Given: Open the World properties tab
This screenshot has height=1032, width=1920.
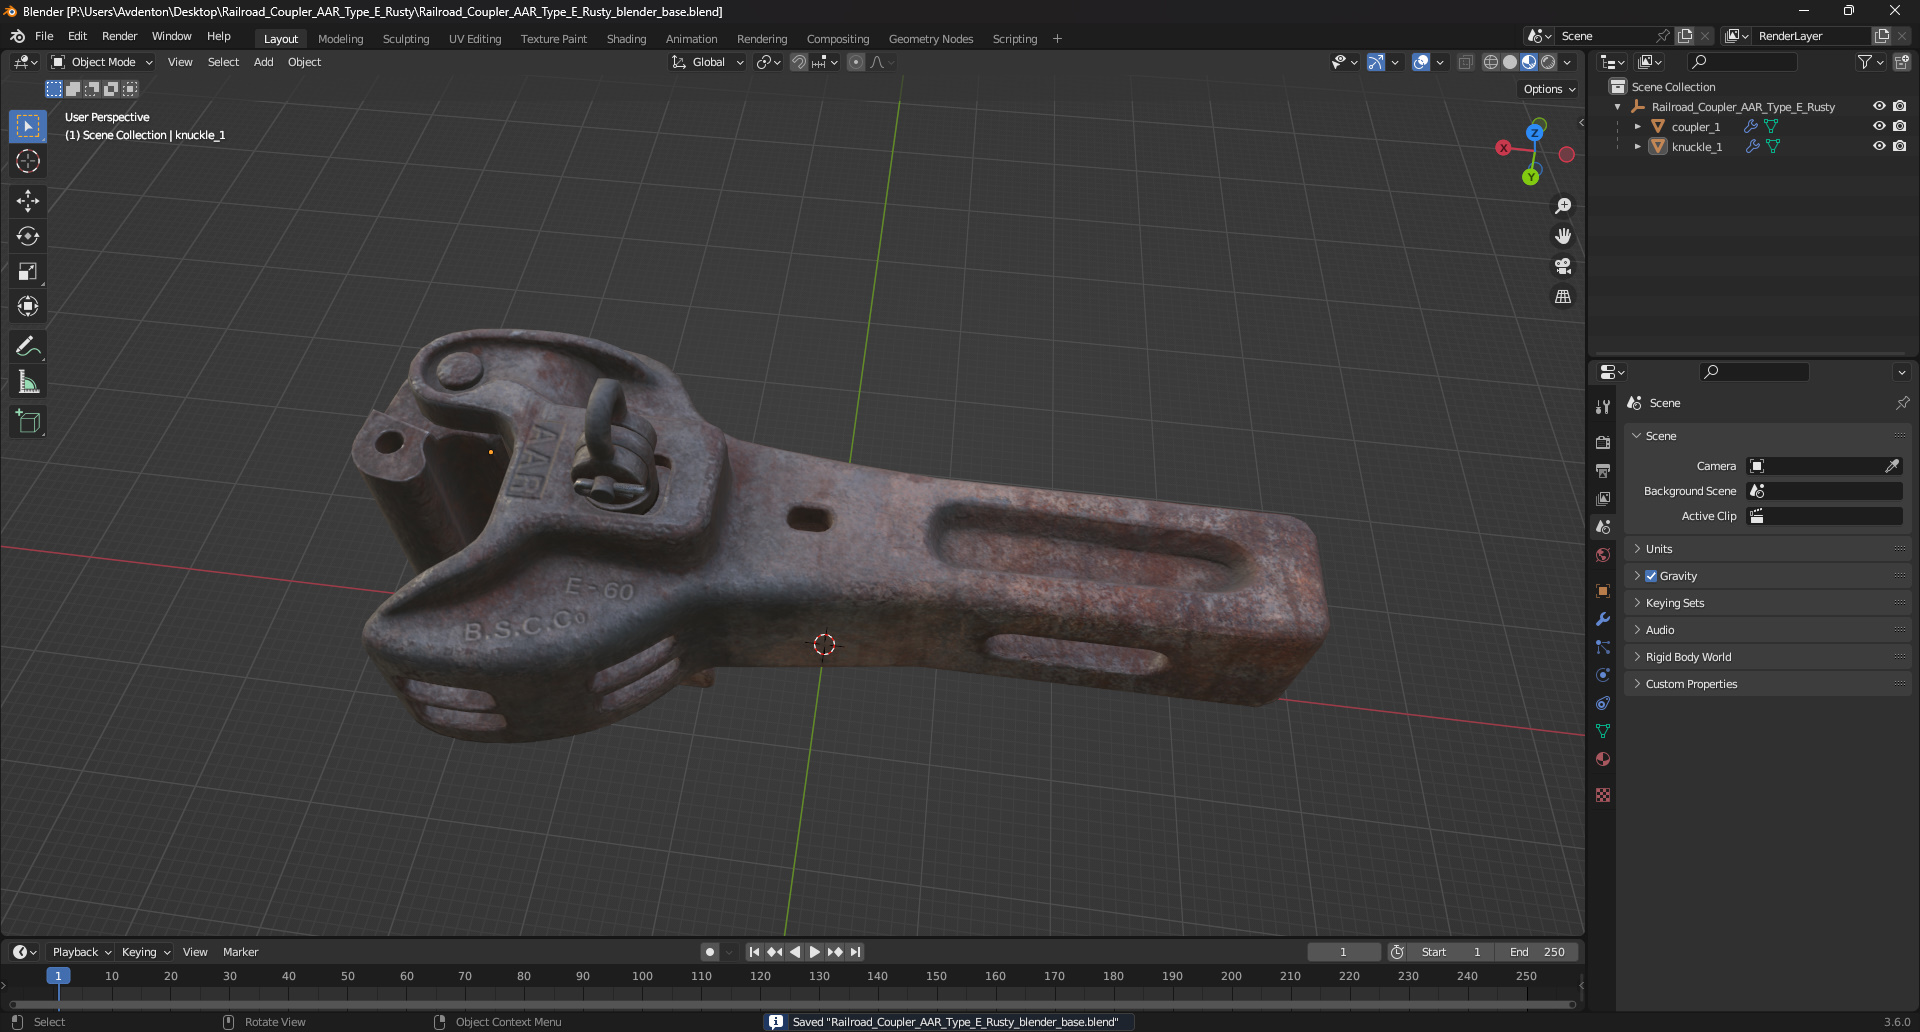Looking at the screenshot, I should tap(1603, 555).
